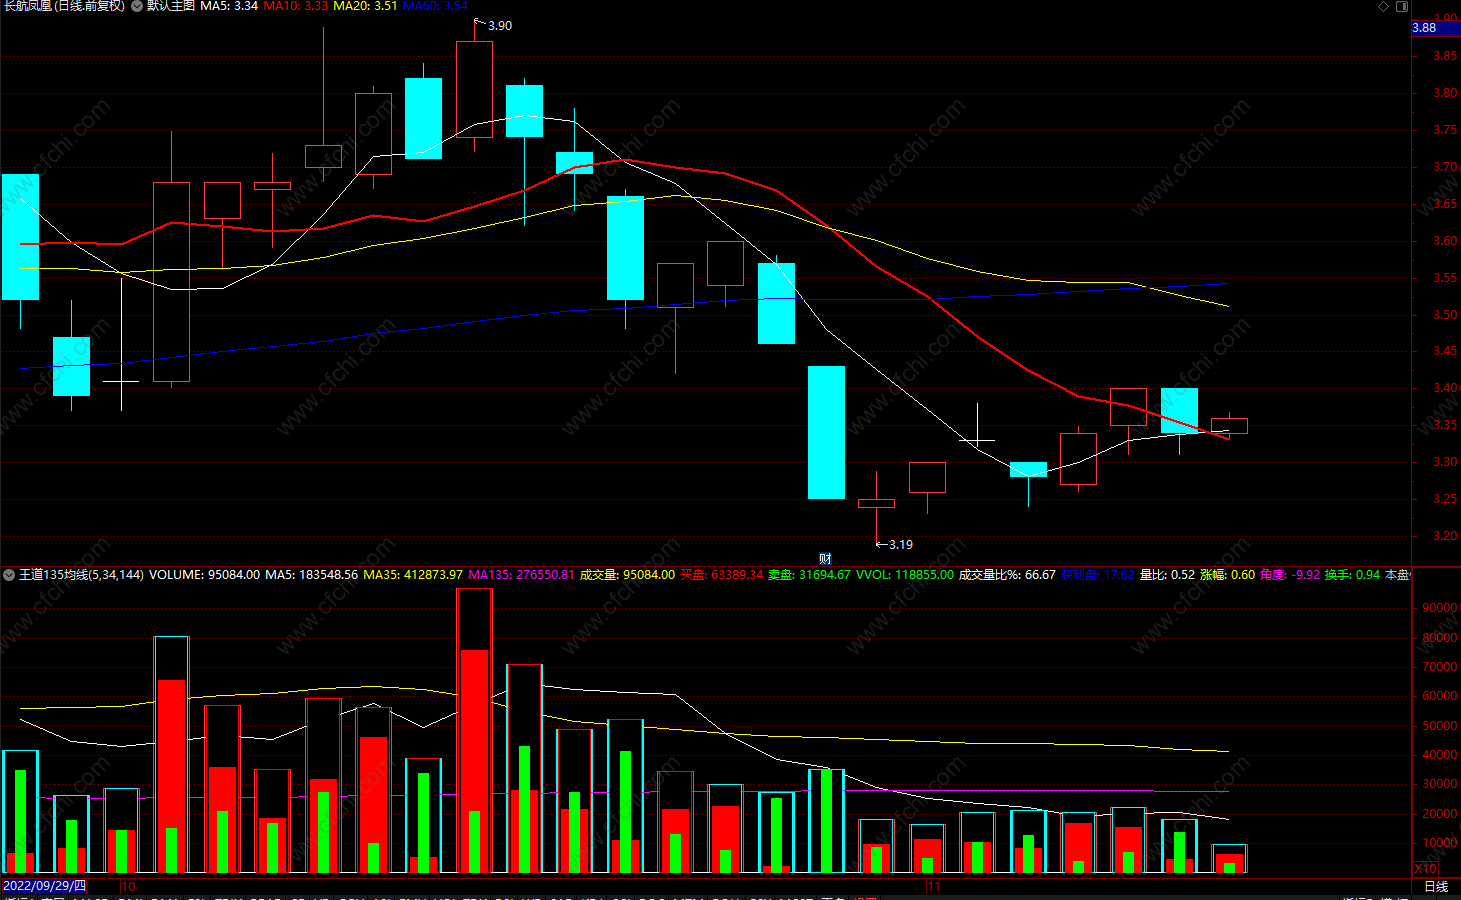Toggle the side panel icon at top right
Screen dimensions: 1461x900
pos(1402,6)
